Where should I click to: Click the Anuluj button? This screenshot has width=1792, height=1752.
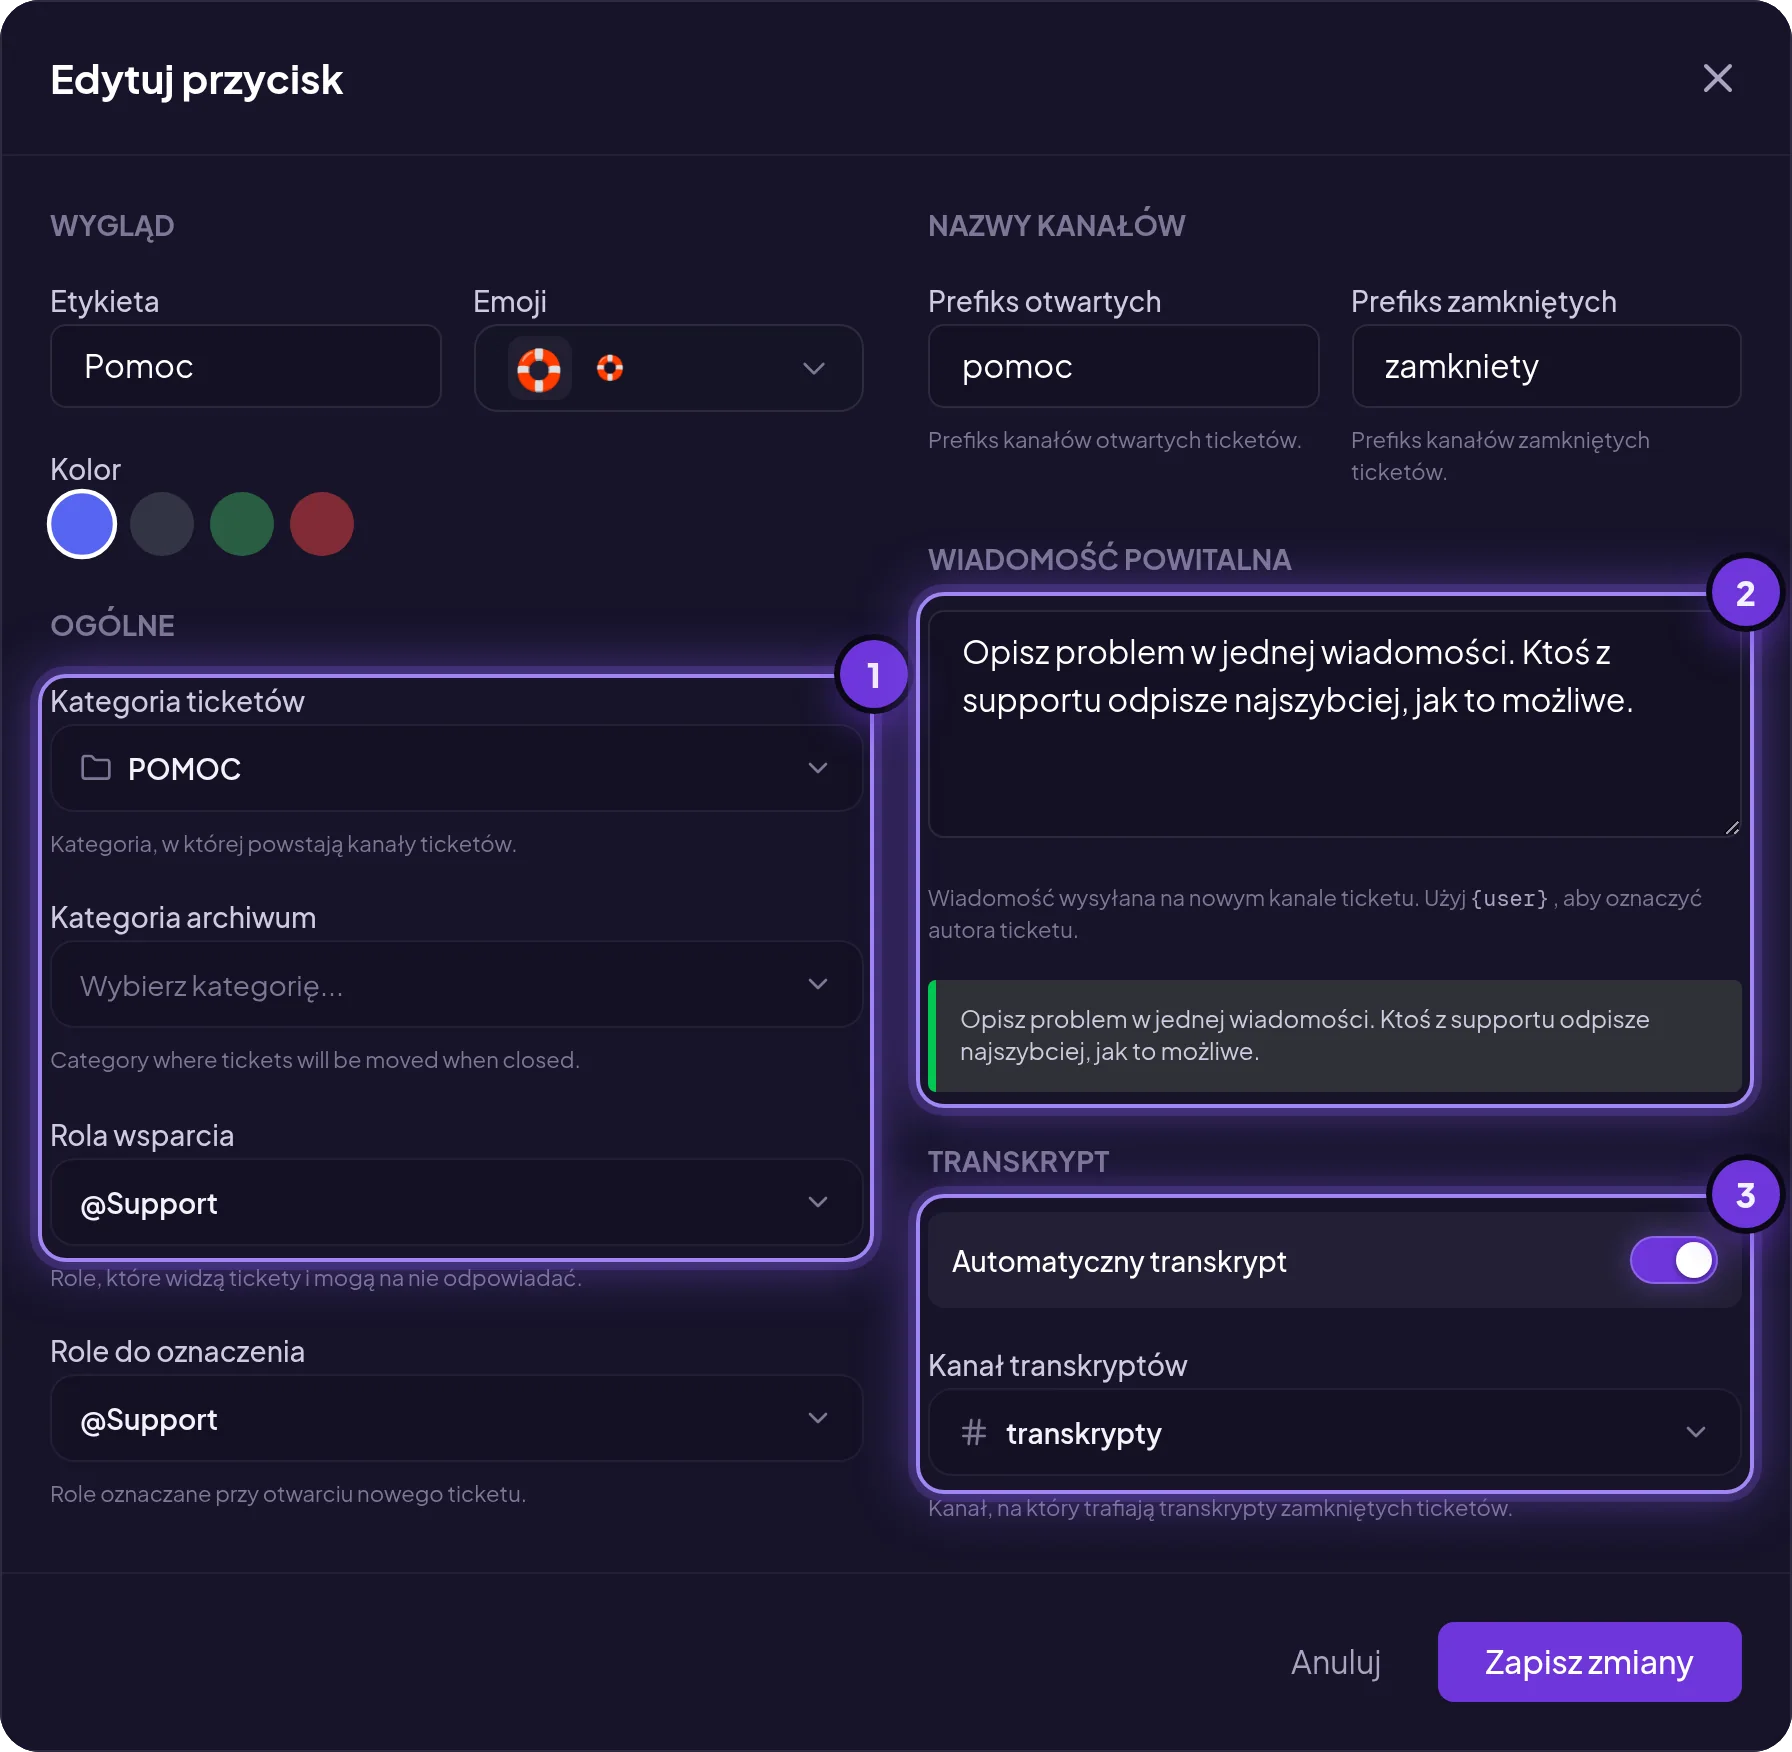click(1335, 1662)
